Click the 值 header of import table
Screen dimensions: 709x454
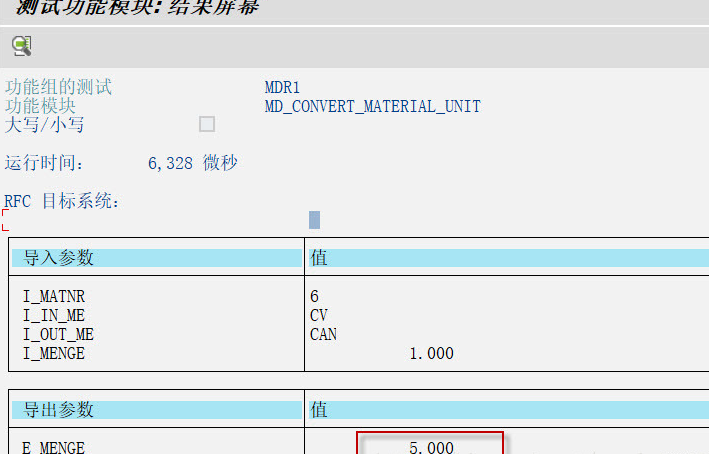pos(319,258)
